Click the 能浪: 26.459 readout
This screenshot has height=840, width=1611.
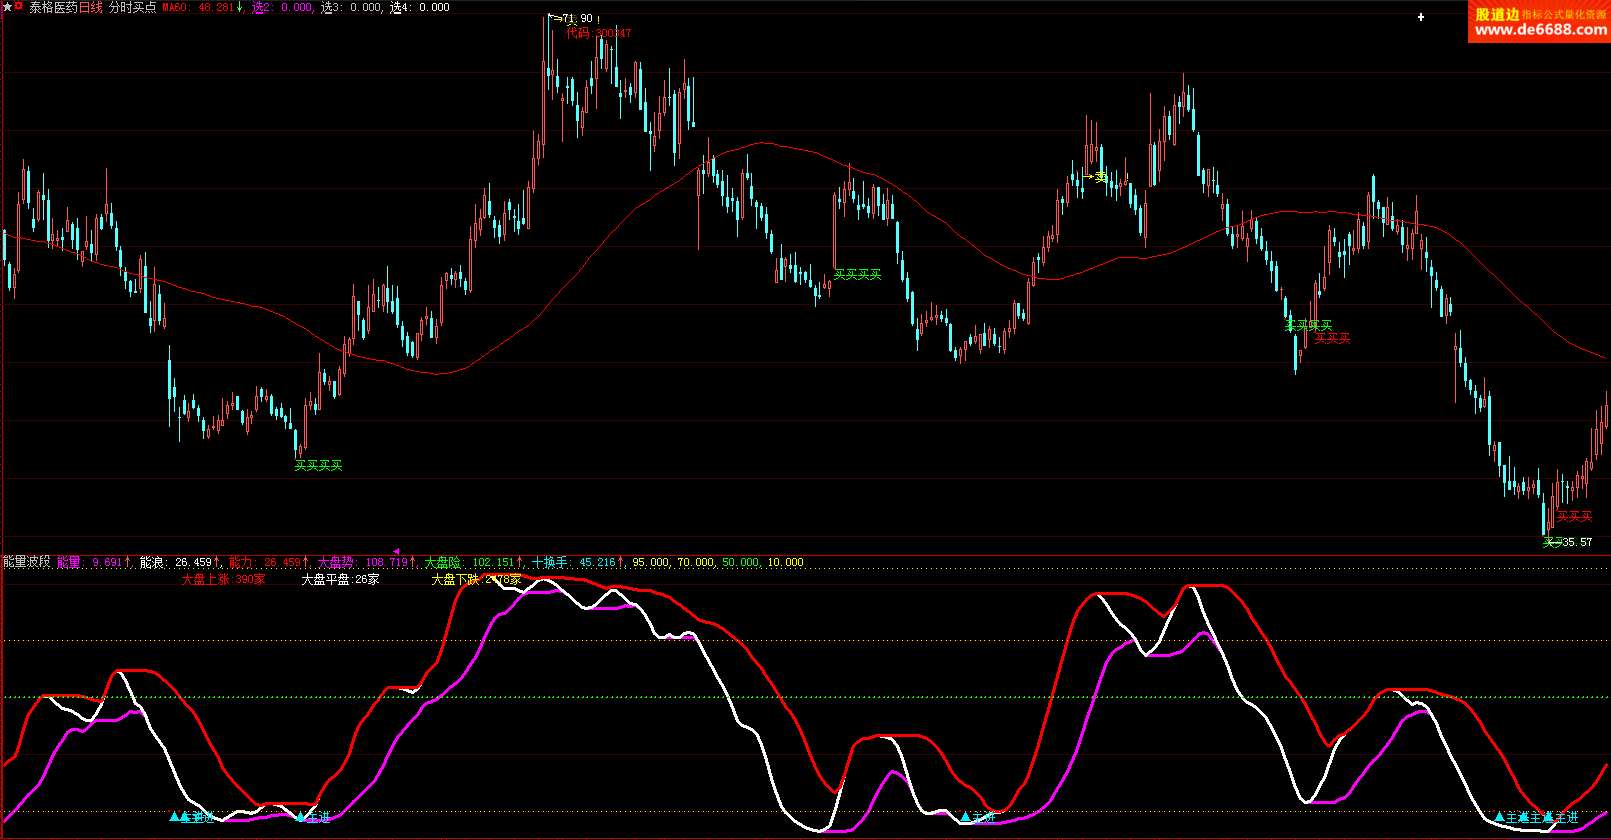176,562
